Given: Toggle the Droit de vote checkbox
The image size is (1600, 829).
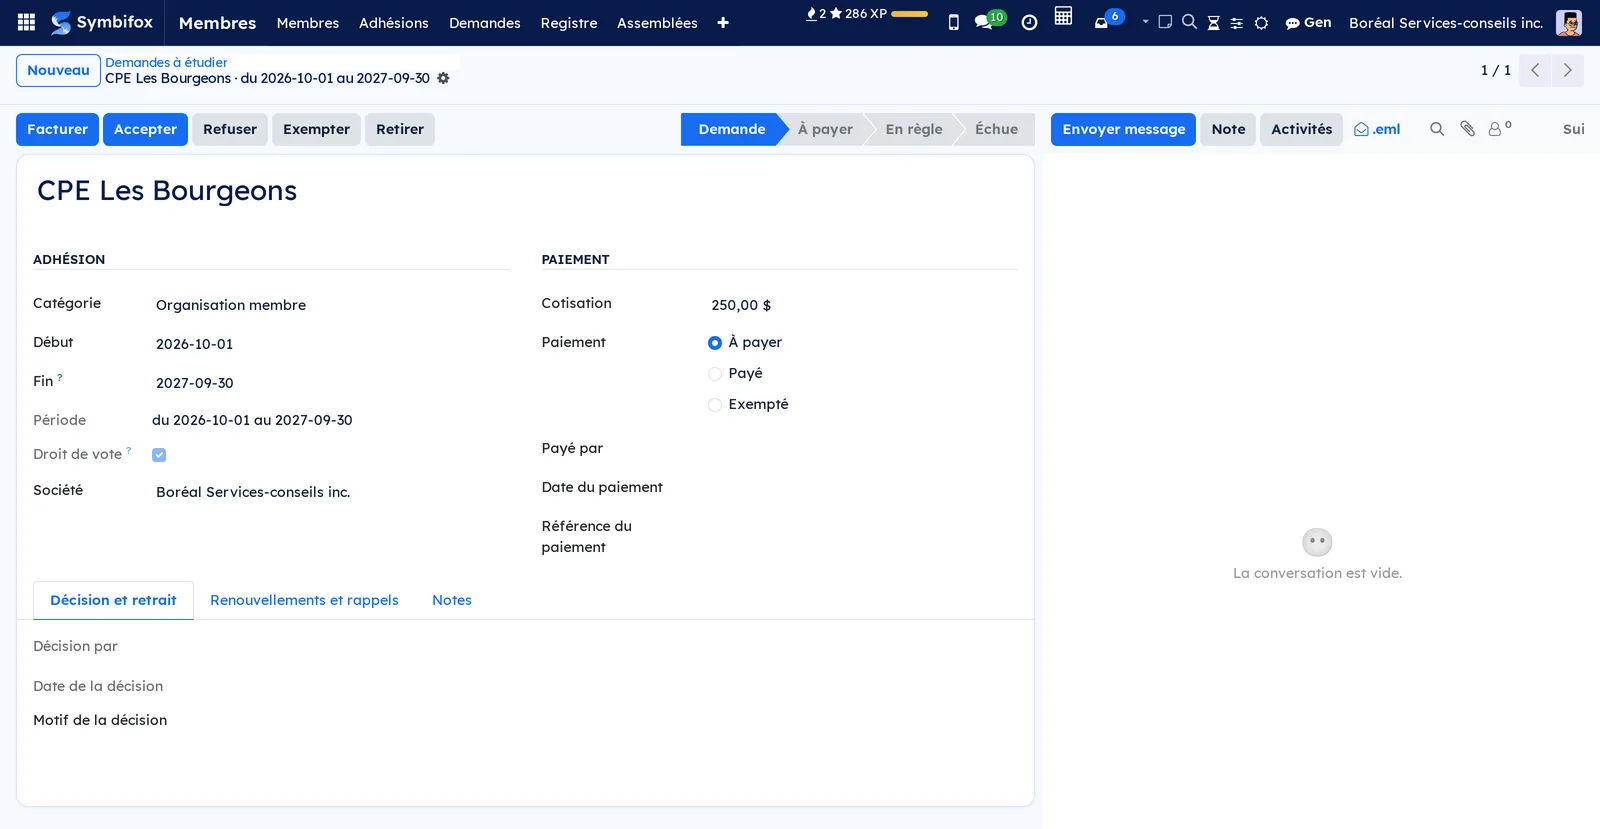Looking at the screenshot, I should click(x=159, y=455).
